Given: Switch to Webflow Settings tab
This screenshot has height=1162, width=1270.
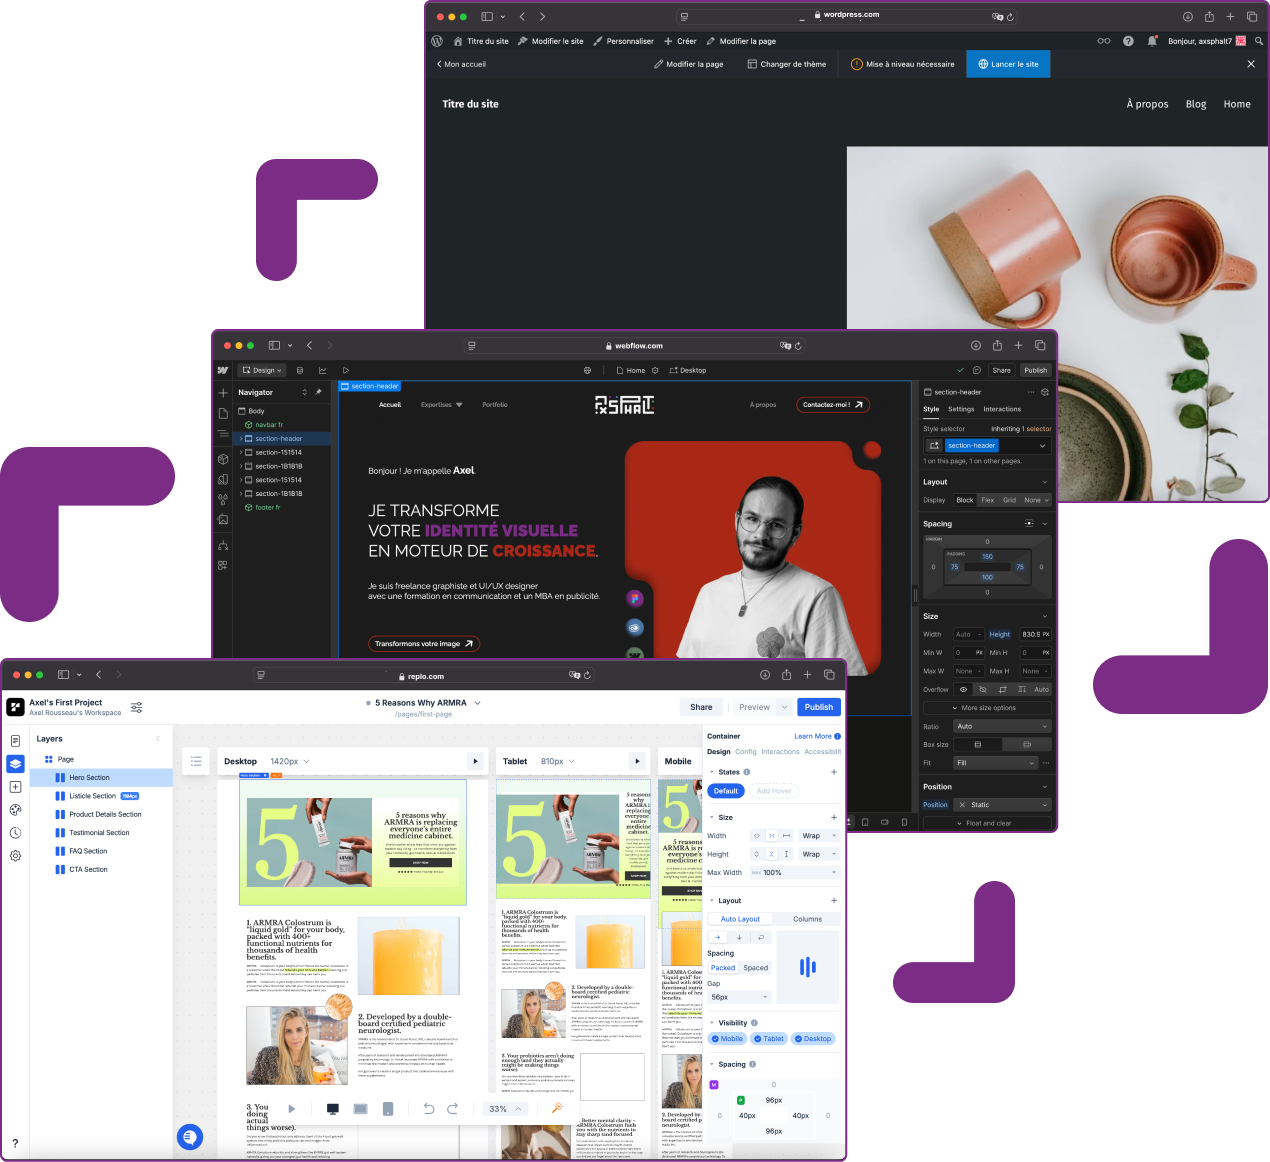Looking at the screenshot, I should (961, 409).
